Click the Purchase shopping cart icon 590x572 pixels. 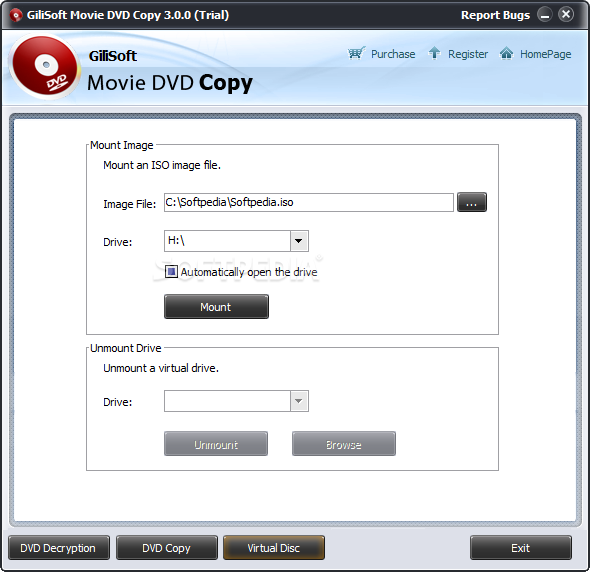[356, 53]
